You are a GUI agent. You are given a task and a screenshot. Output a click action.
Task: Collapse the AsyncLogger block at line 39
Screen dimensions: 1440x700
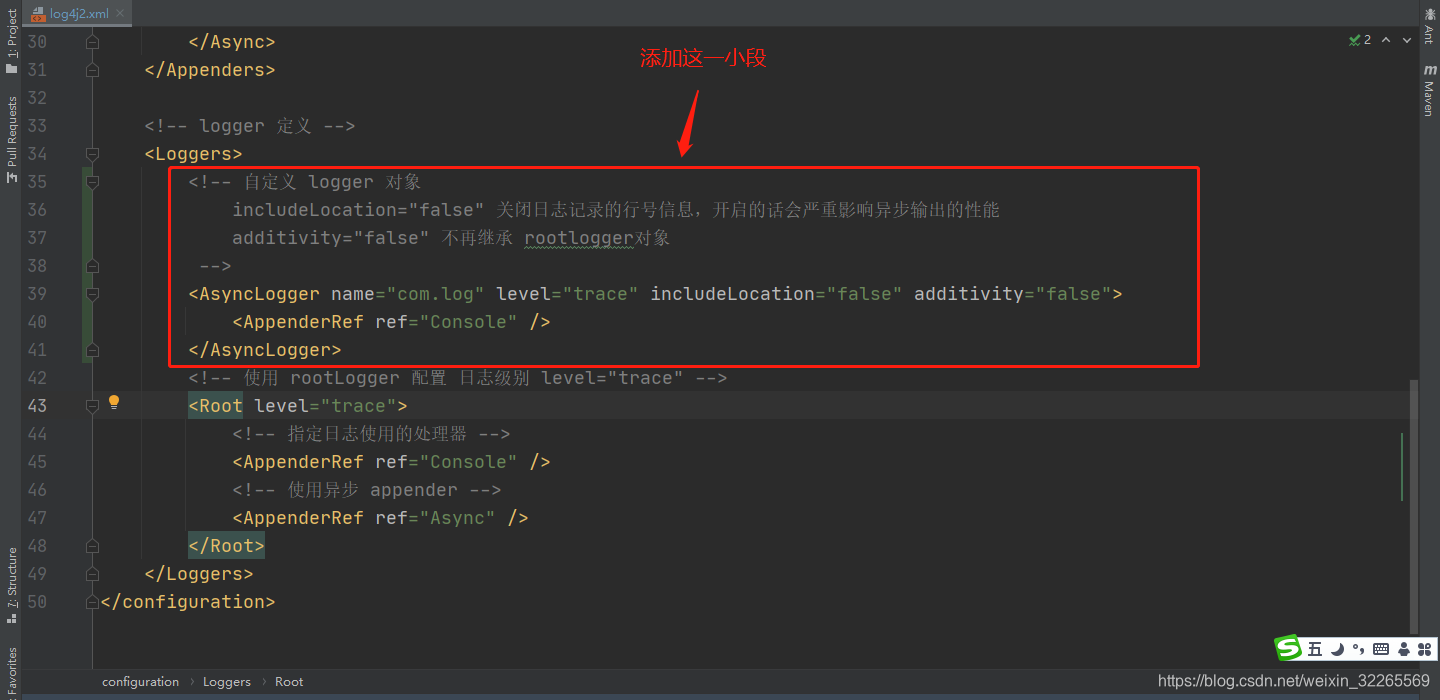pos(92,294)
